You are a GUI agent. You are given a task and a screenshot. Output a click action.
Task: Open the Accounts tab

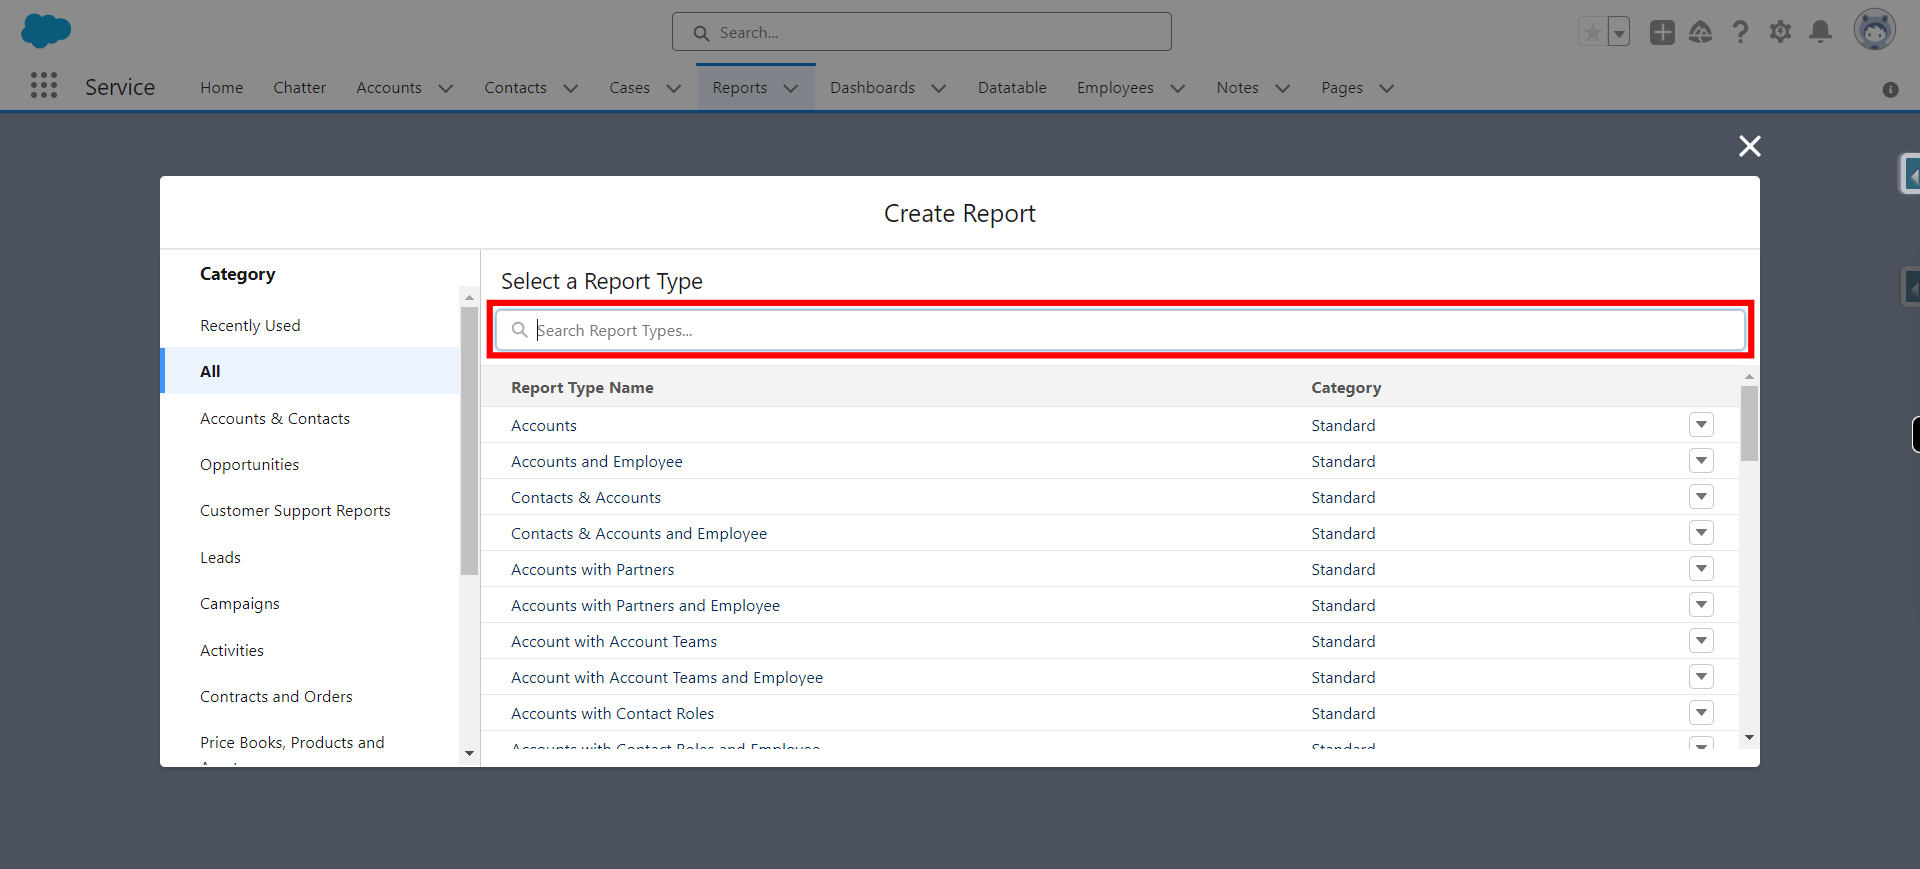(388, 88)
